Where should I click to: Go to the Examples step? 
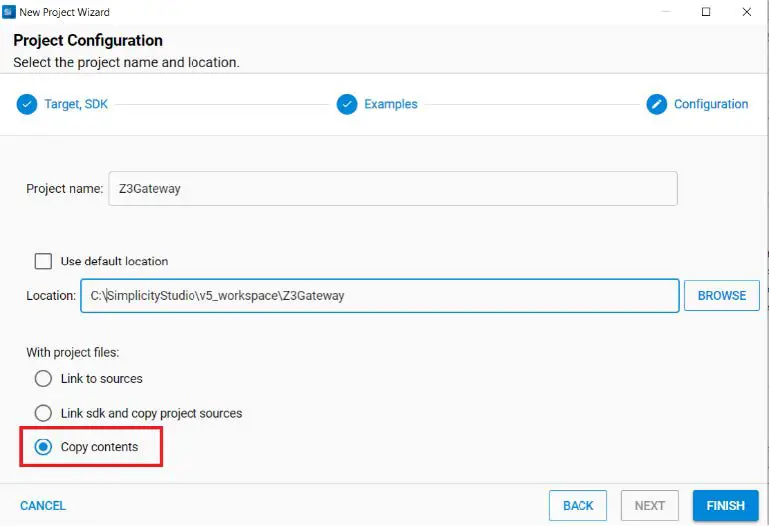pyautogui.click(x=390, y=104)
